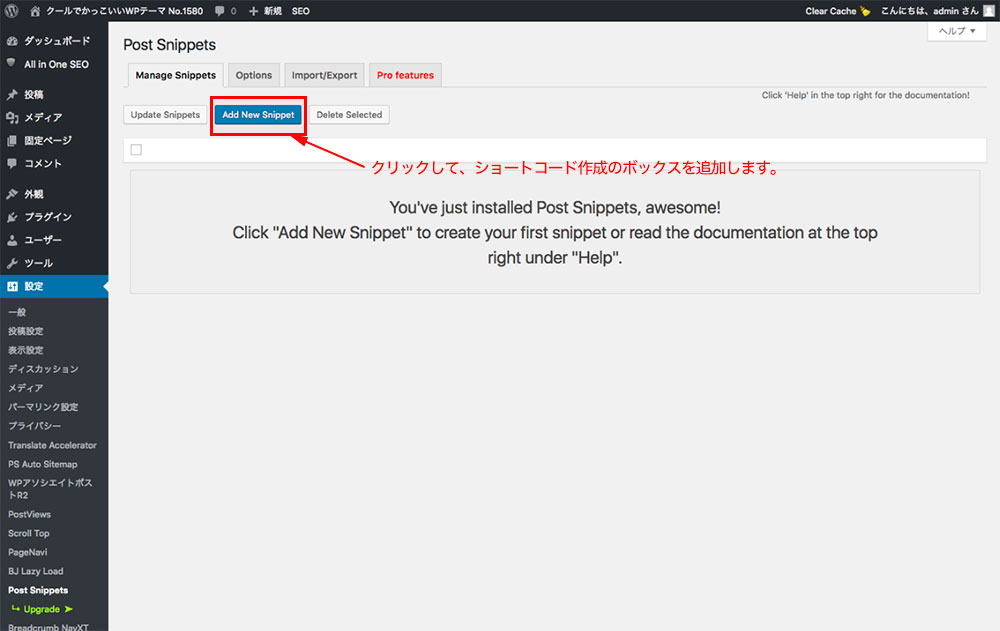Click the Posts pushpin icon
This screenshot has height=631, width=1000.
(x=12, y=94)
